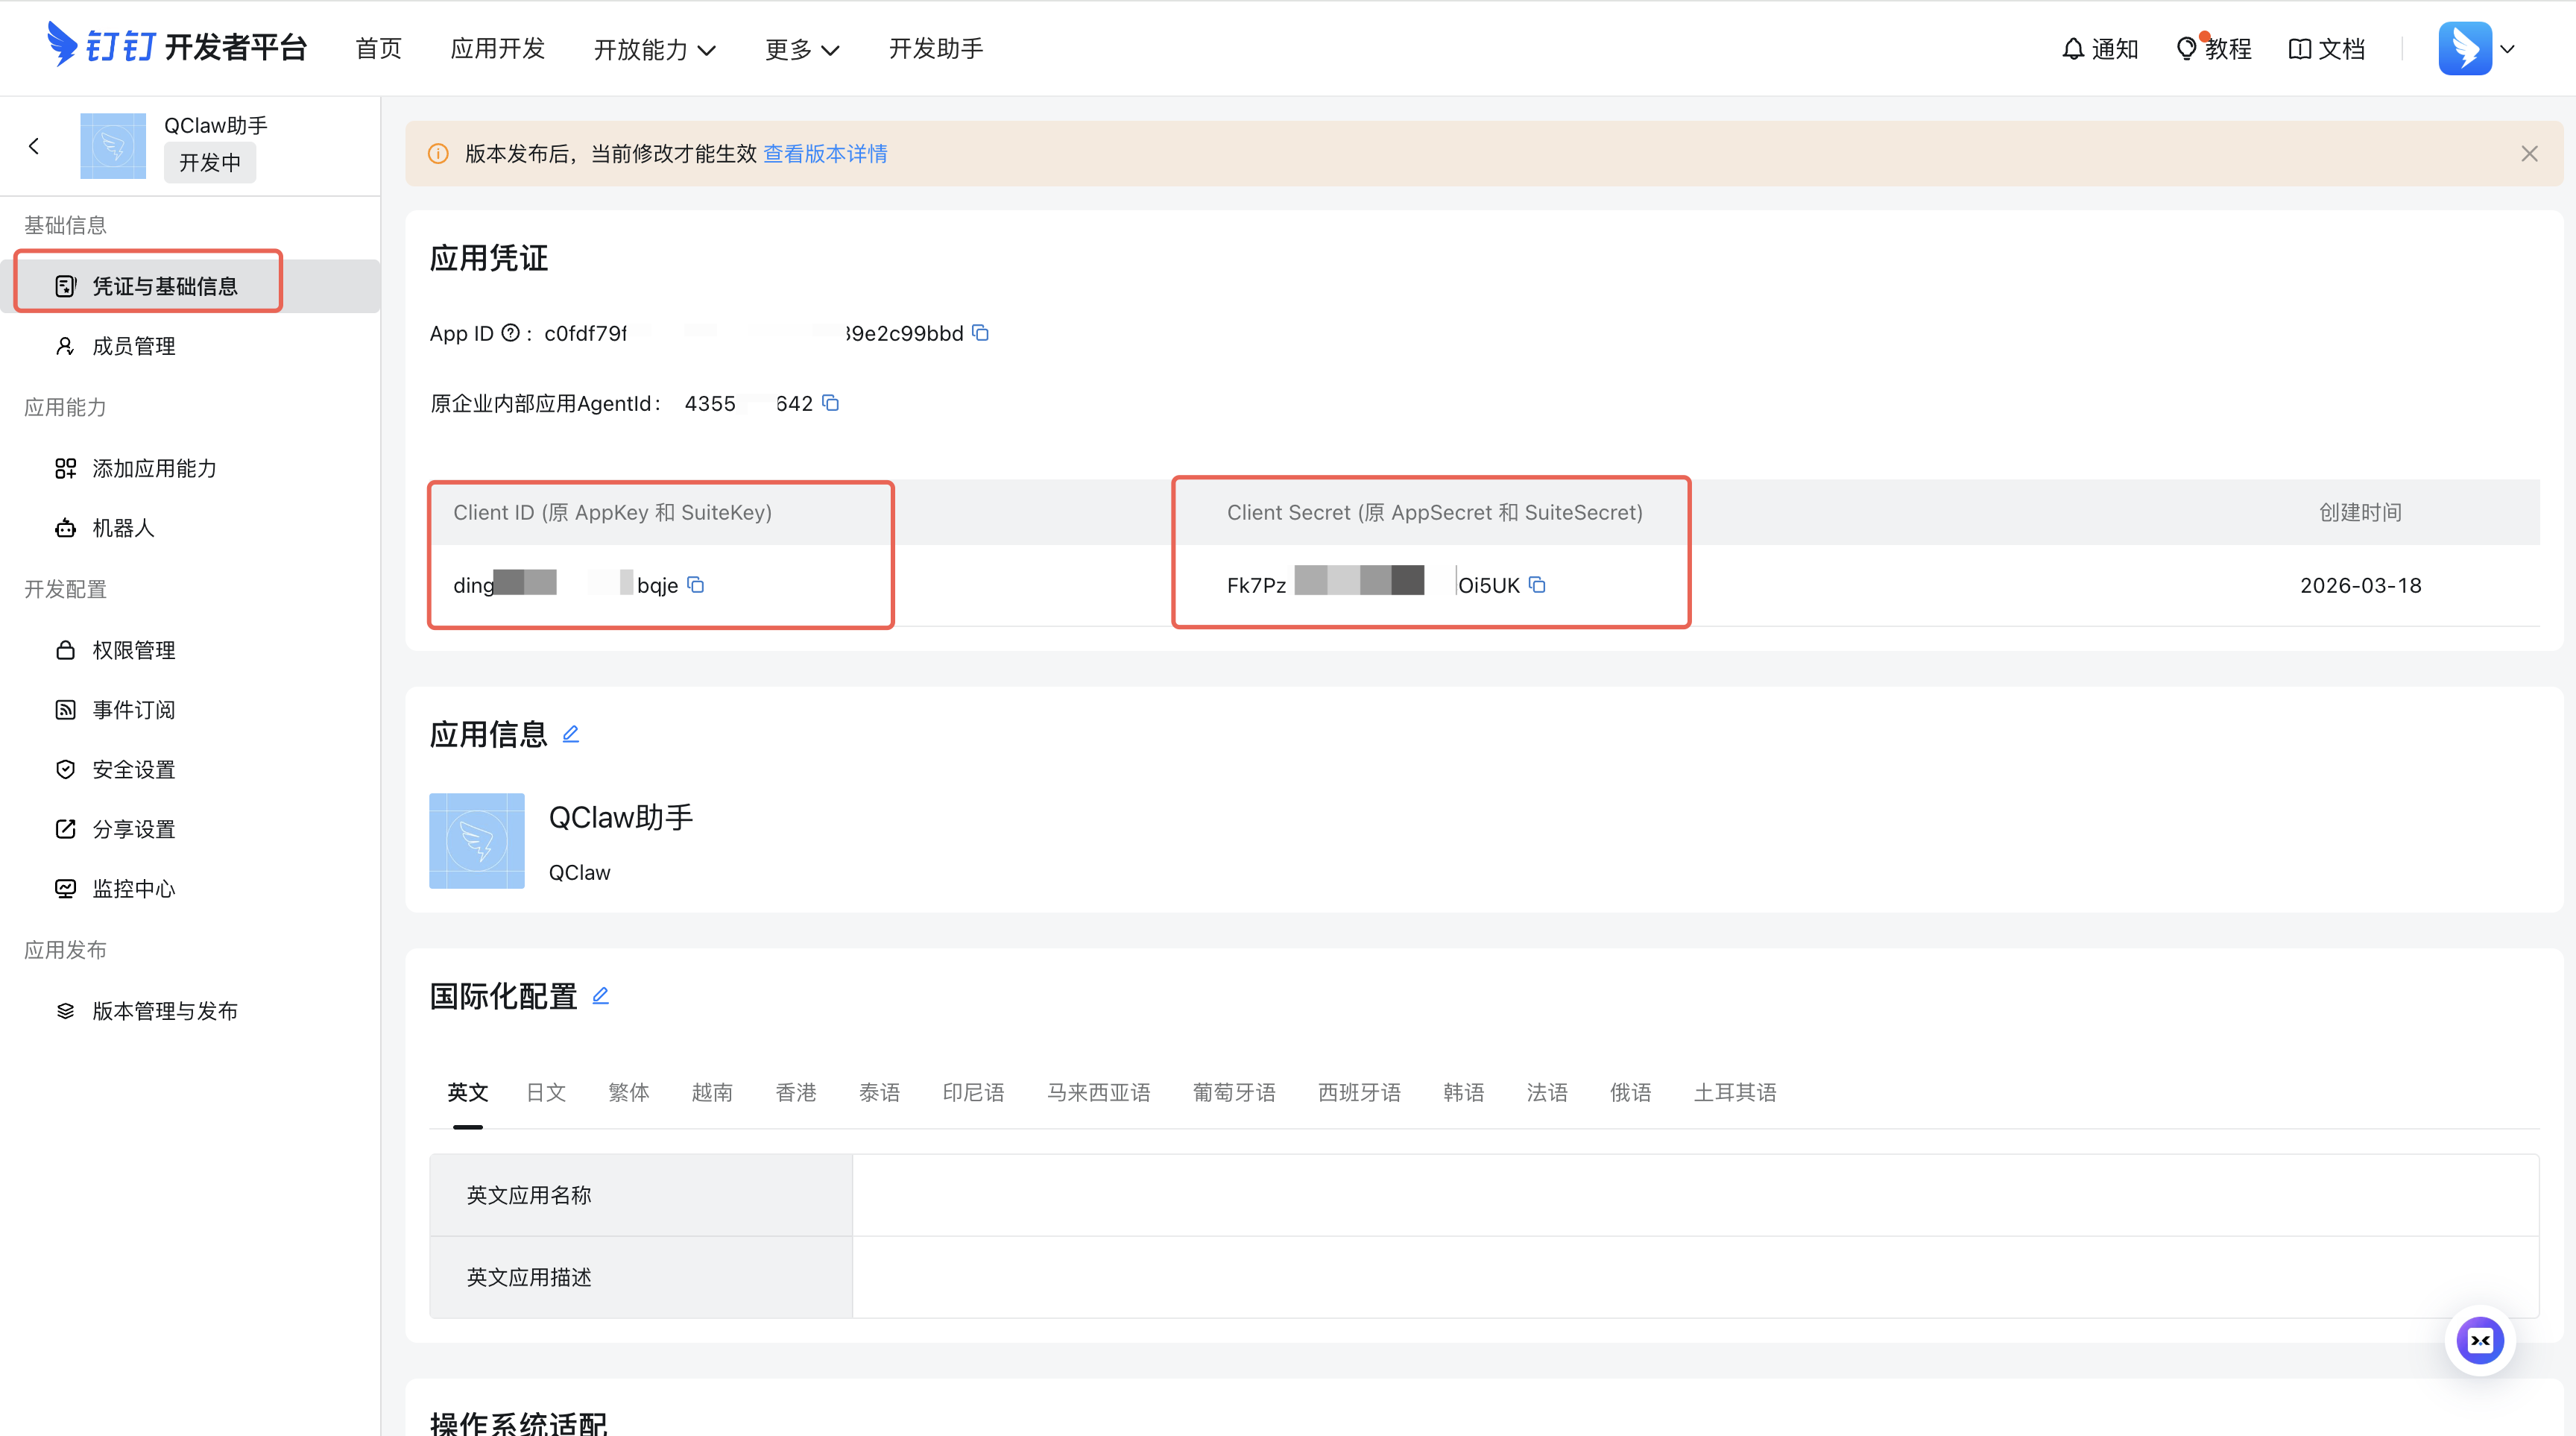Screen dimensions: 2576x1436
Task: Go back with the left arrow
Action: (34, 146)
